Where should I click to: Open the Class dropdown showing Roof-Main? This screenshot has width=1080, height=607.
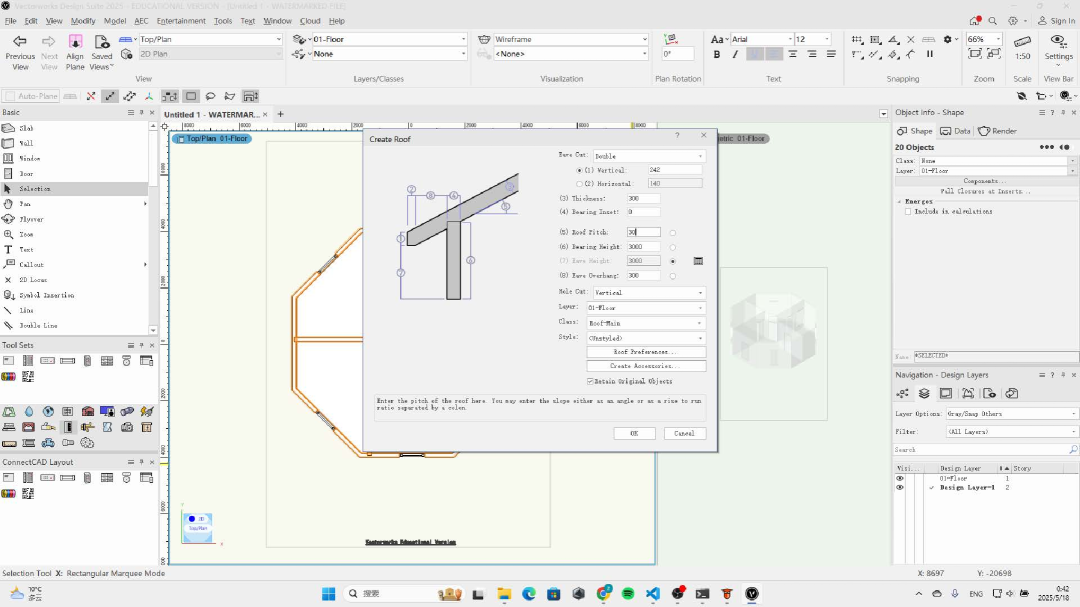[x=646, y=323]
